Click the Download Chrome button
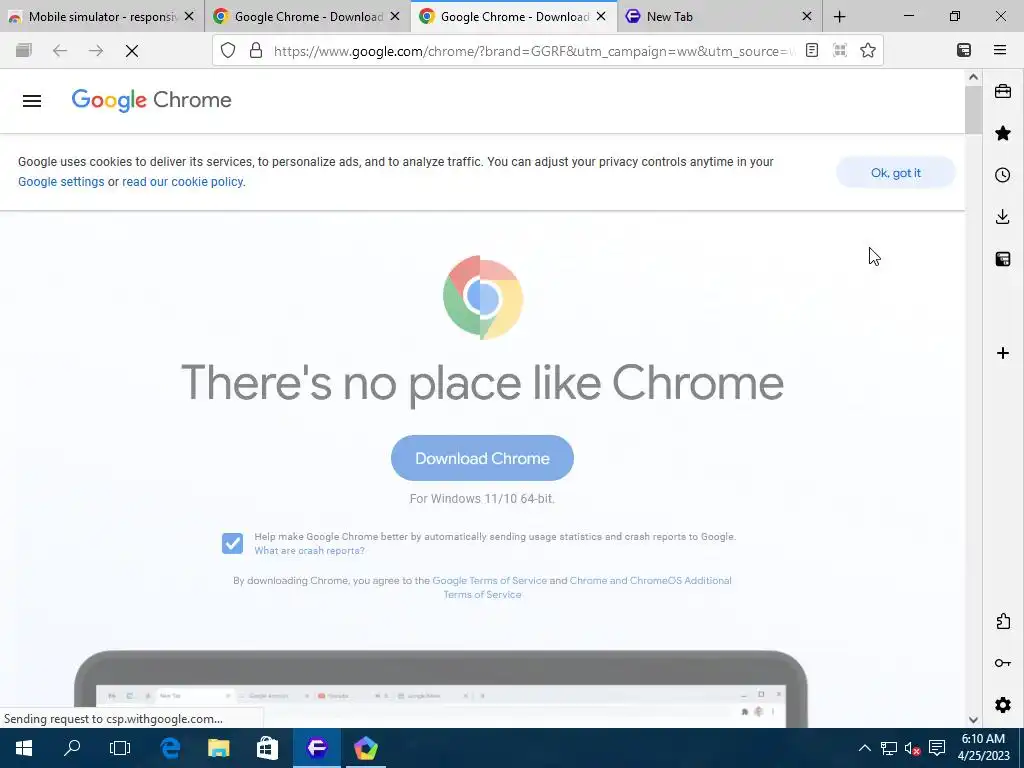1024x768 pixels. click(483, 458)
